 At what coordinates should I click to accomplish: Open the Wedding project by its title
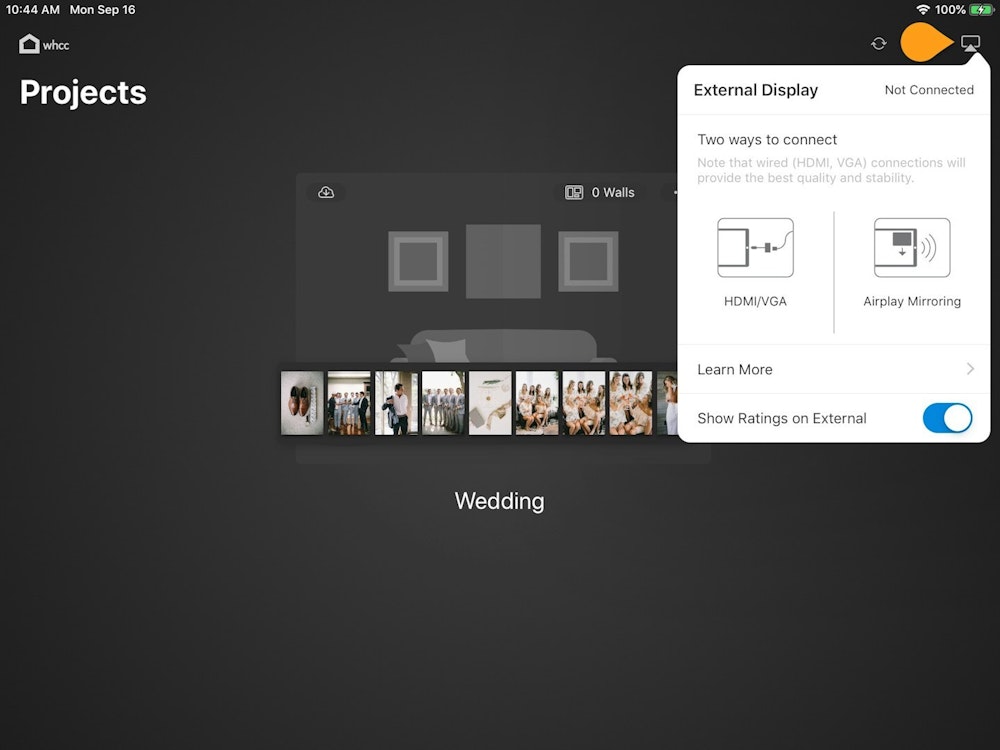499,501
